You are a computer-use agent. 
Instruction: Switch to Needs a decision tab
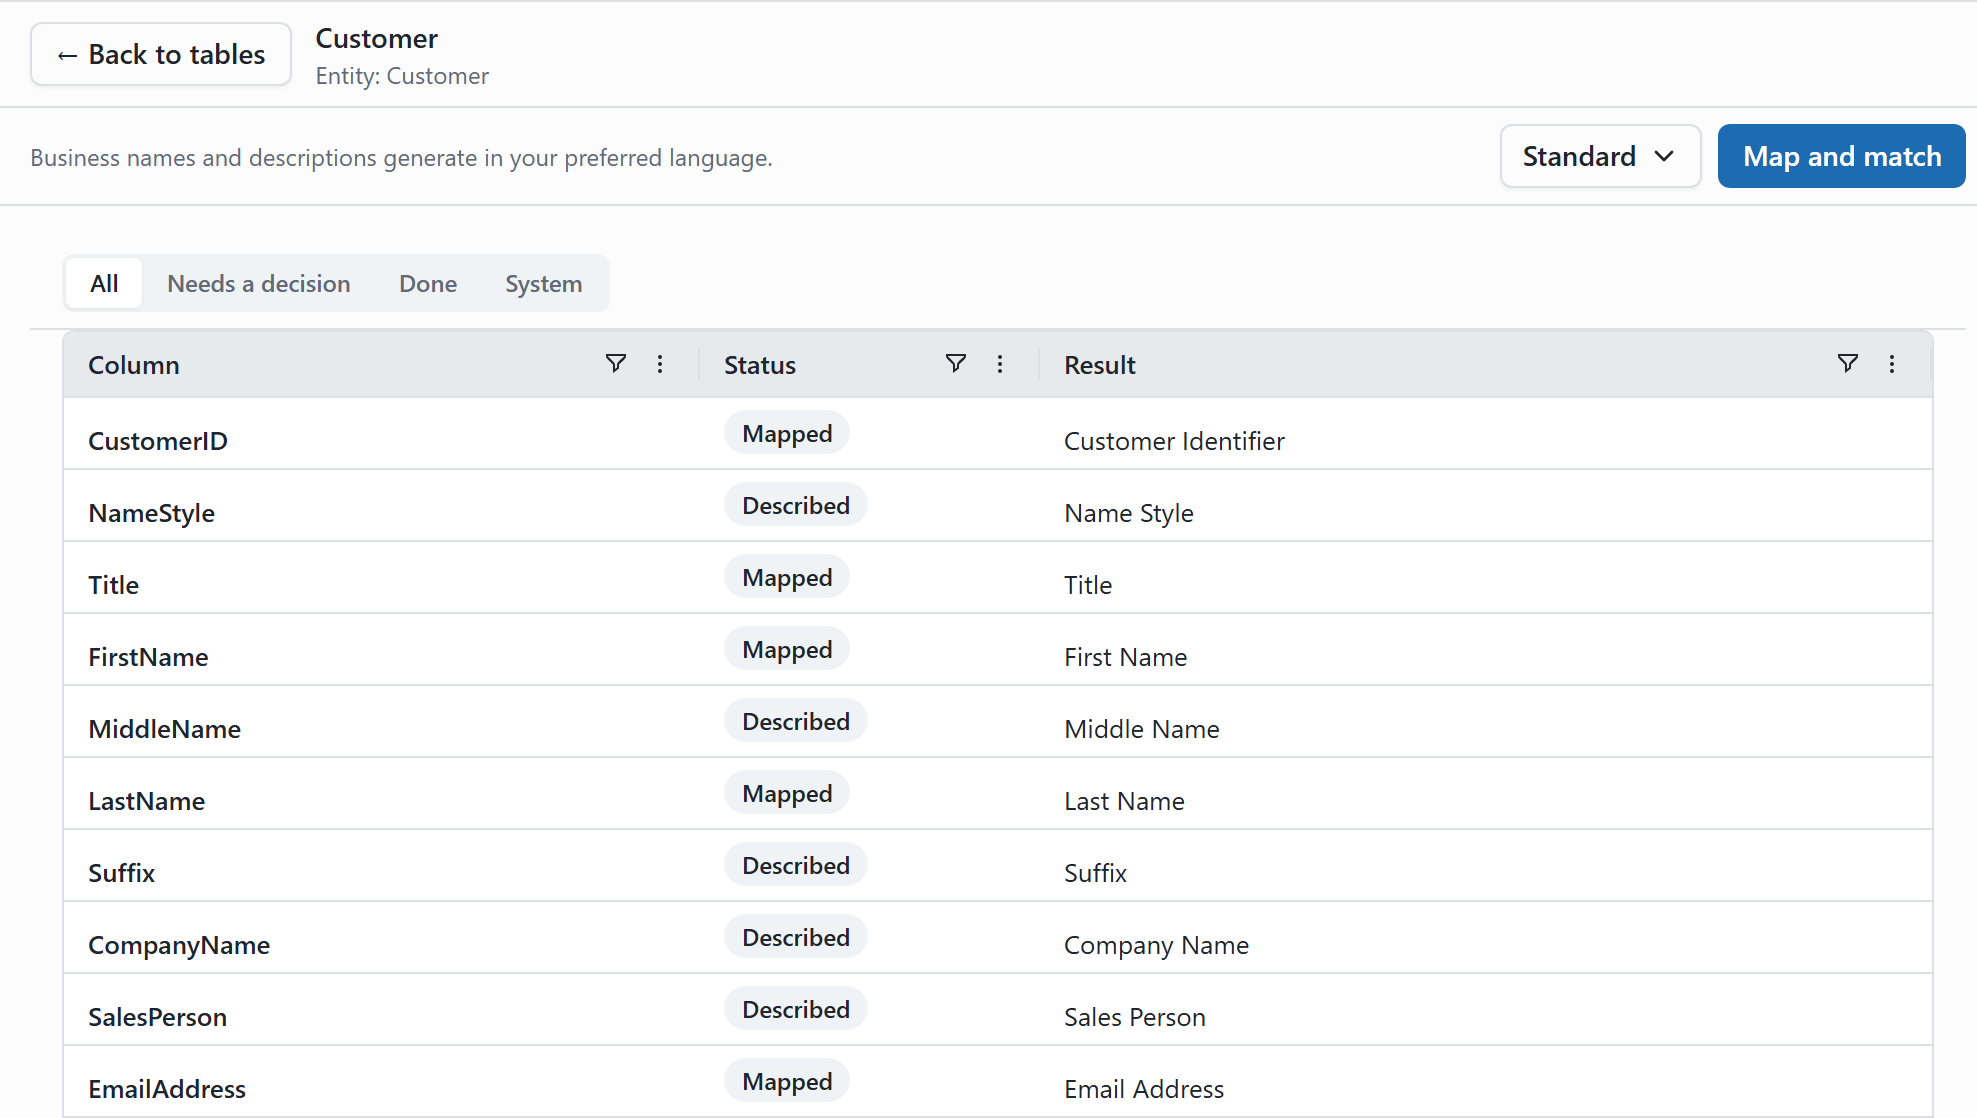259,283
